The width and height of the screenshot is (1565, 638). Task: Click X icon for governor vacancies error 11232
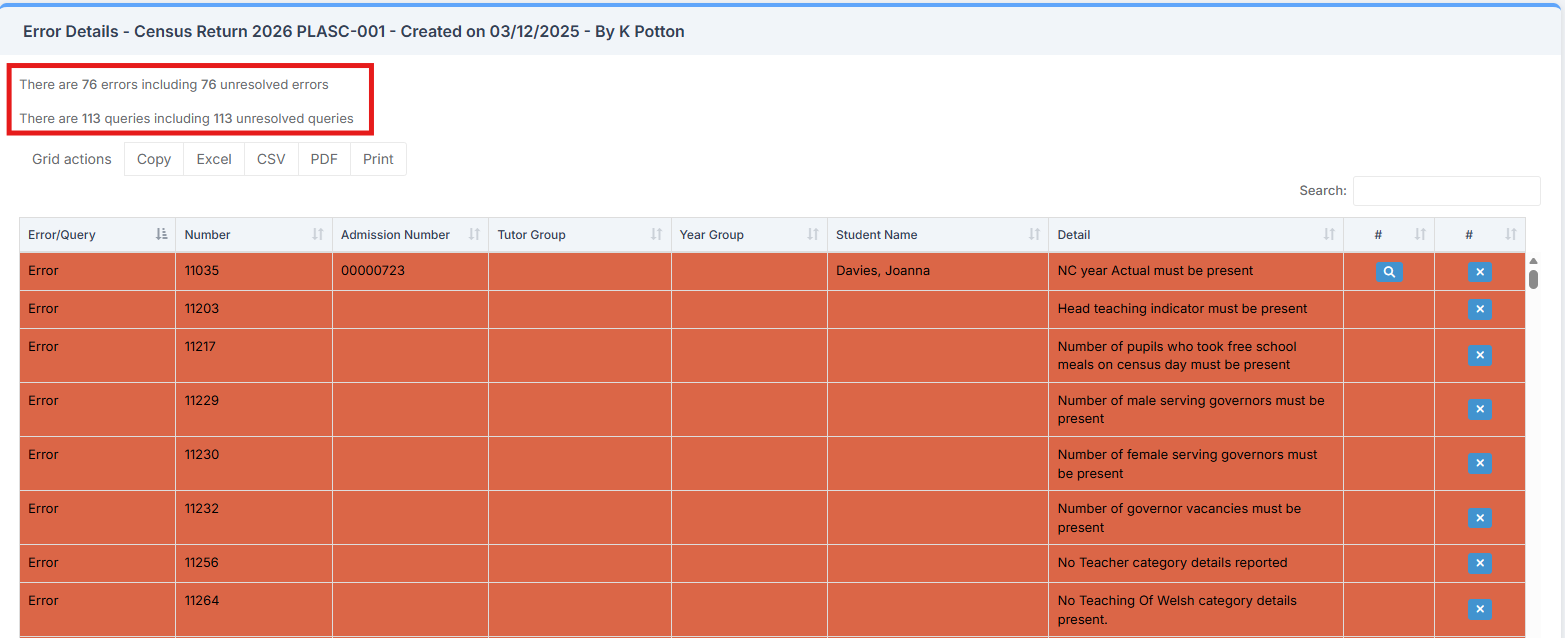point(1479,518)
